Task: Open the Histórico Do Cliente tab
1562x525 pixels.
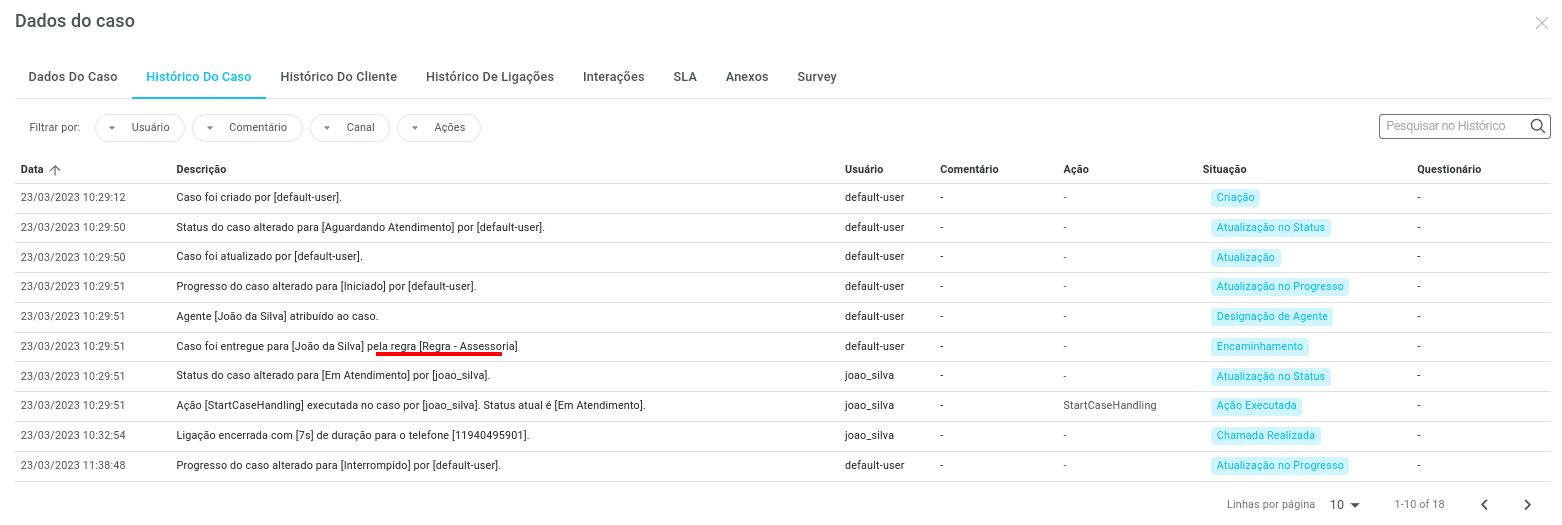Action: tap(338, 77)
